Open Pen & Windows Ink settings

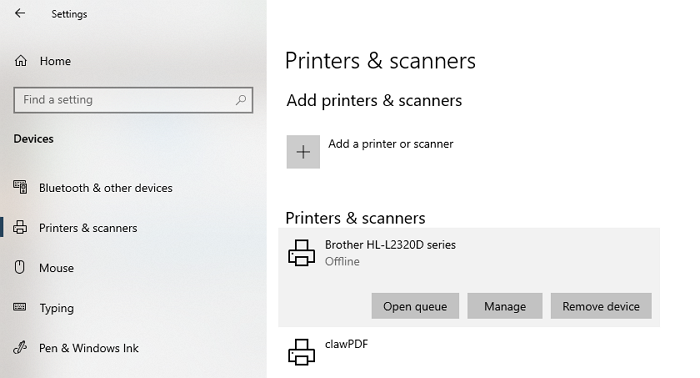coord(89,348)
